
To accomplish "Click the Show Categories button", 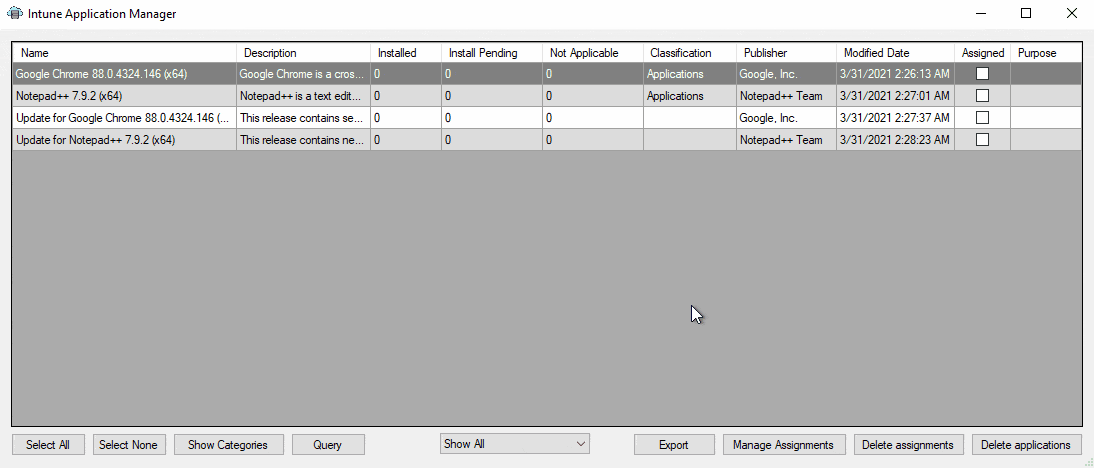I will 227,445.
